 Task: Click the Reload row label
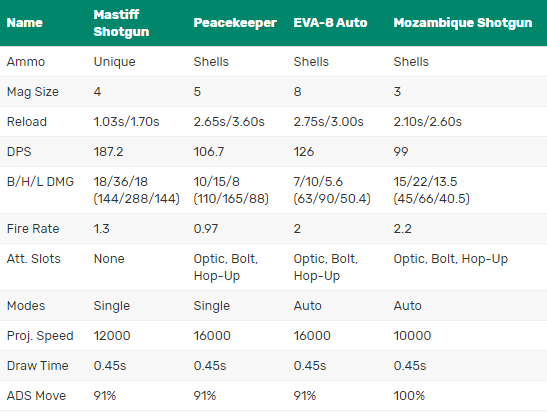(27, 122)
